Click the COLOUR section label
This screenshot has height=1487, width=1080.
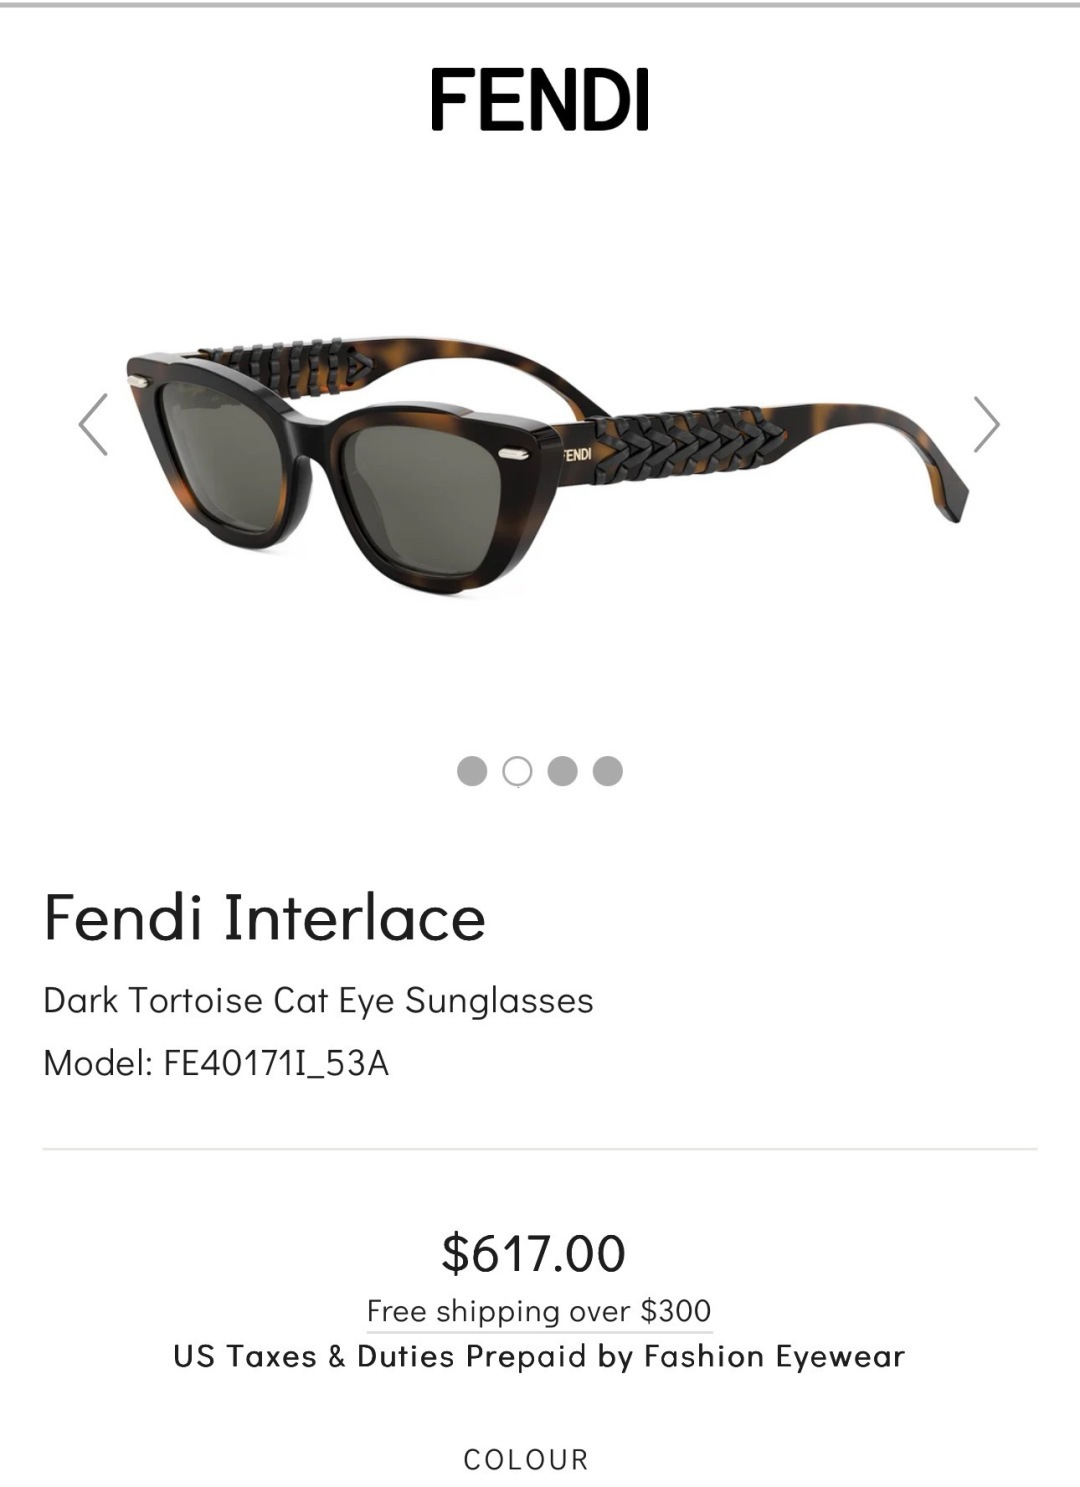[526, 1460]
